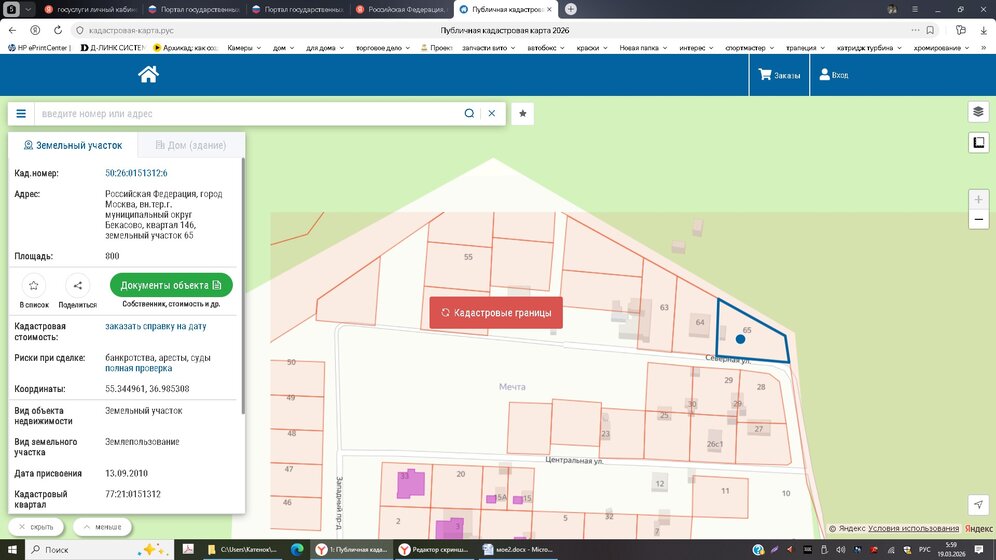Hide the info panel with скрыть

pos(36,527)
